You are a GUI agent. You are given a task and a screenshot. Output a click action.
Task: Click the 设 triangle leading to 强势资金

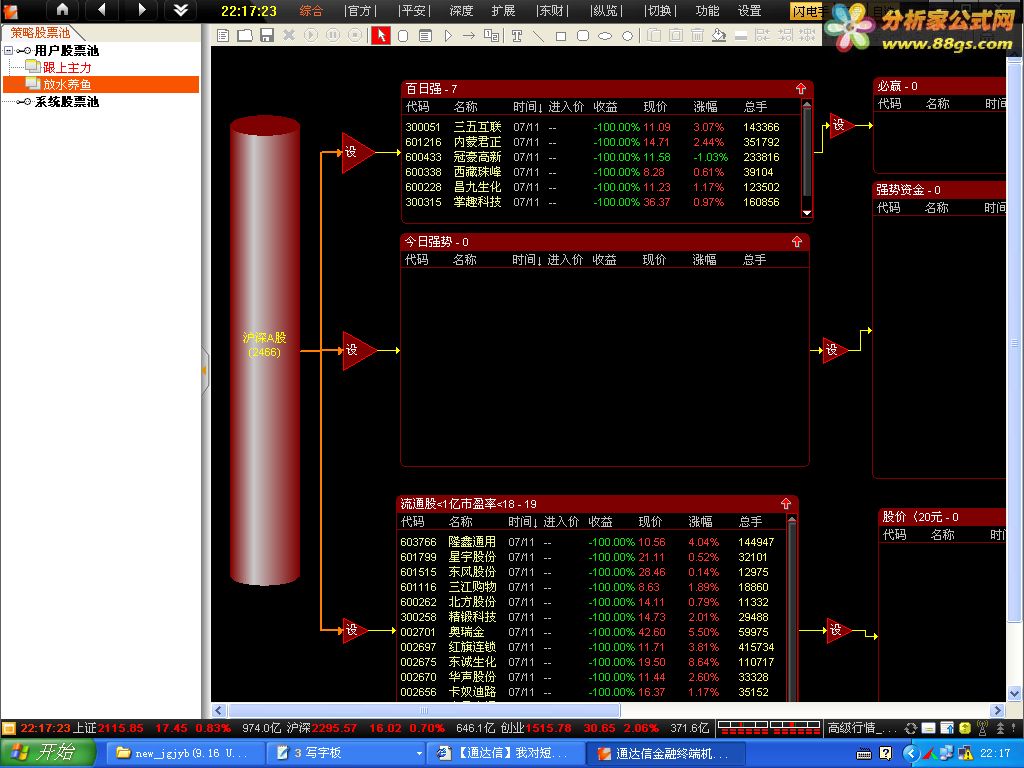click(x=834, y=350)
